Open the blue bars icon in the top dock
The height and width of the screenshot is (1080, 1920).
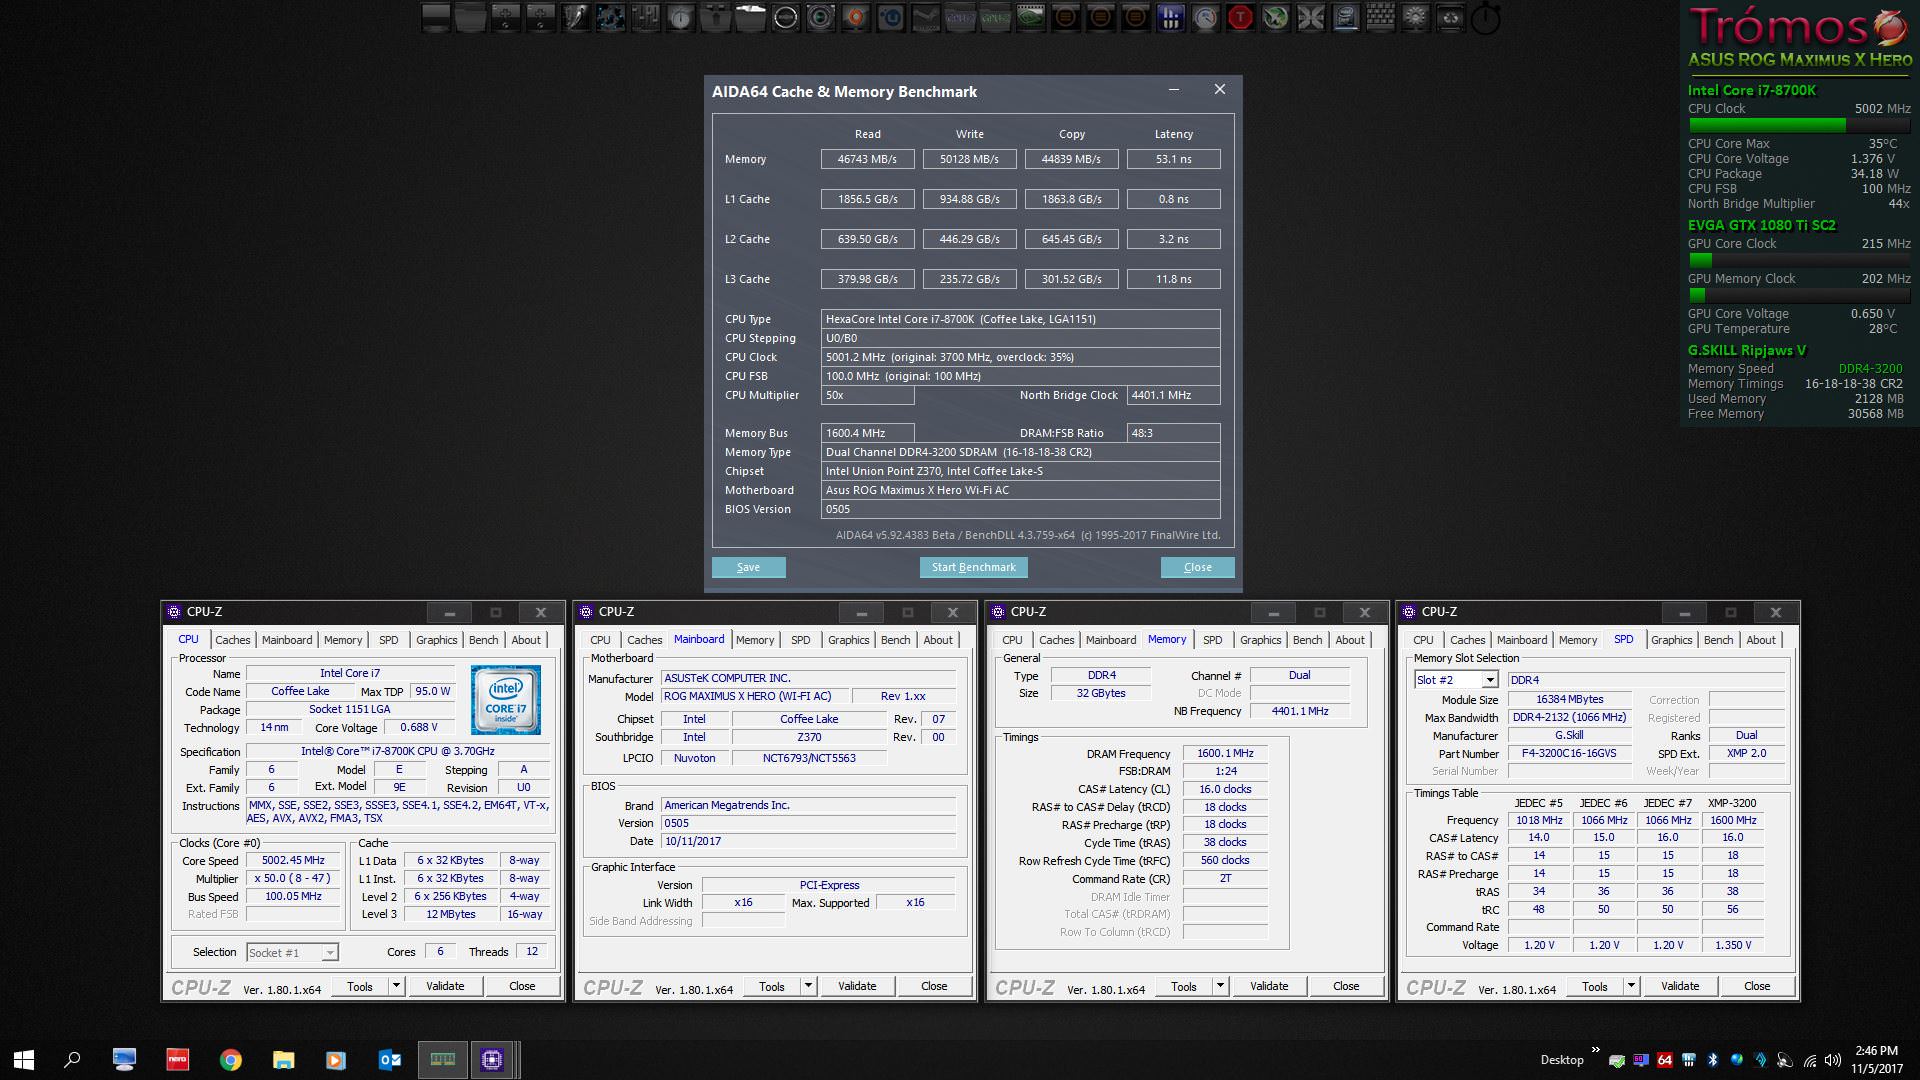(1170, 18)
